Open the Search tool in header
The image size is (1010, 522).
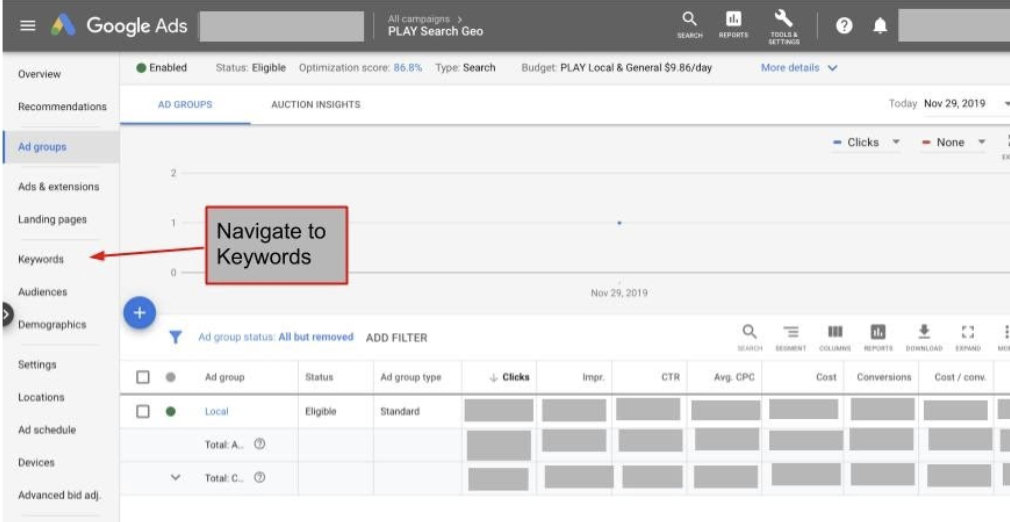689,24
